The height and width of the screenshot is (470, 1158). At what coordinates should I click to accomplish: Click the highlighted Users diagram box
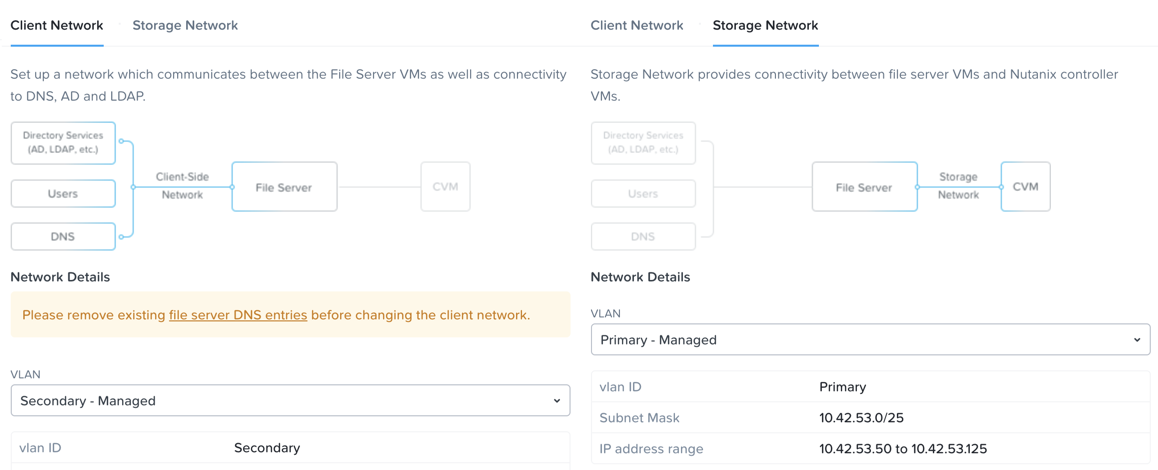[x=64, y=194]
